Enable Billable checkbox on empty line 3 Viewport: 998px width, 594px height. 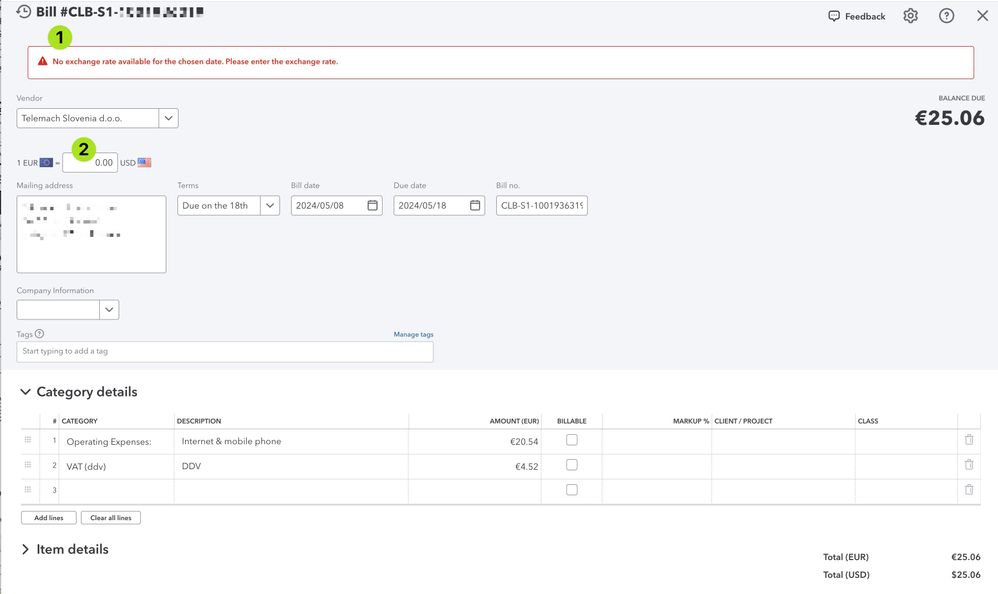pyautogui.click(x=571, y=490)
